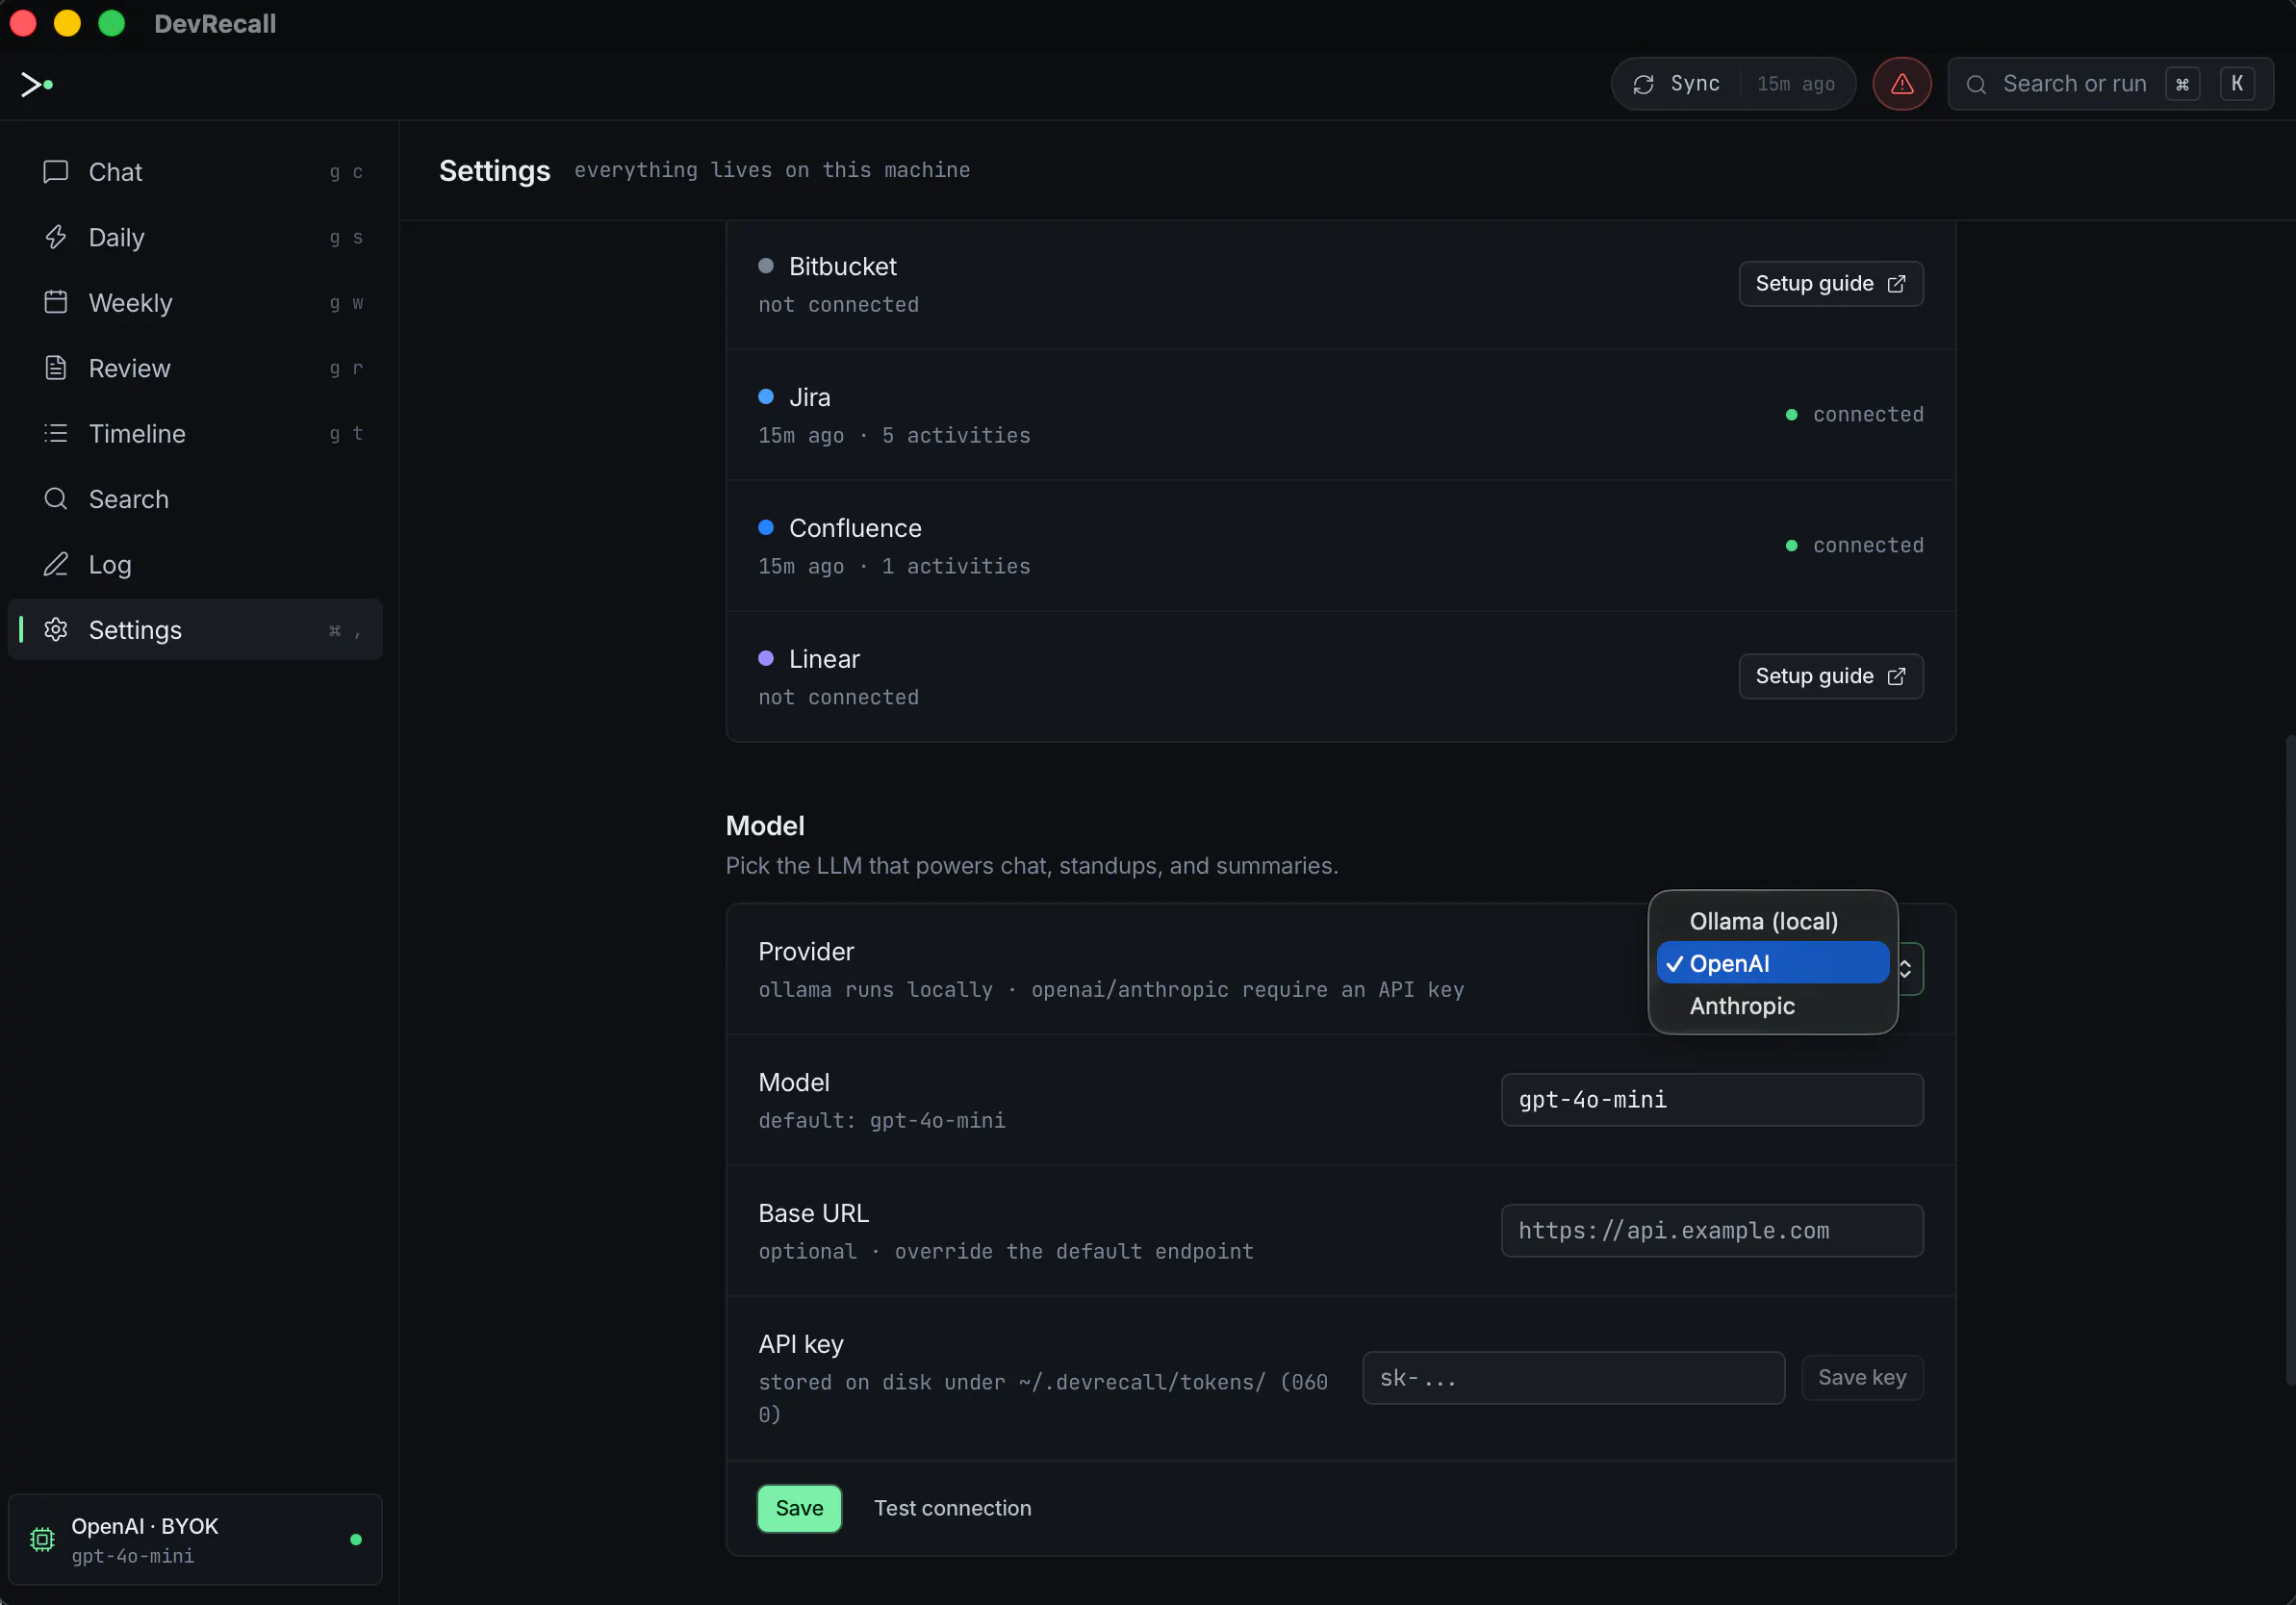Click 'default: gpt-4o-mini' hint text
The width and height of the screenshot is (2296, 1605).
click(x=882, y=1120)
